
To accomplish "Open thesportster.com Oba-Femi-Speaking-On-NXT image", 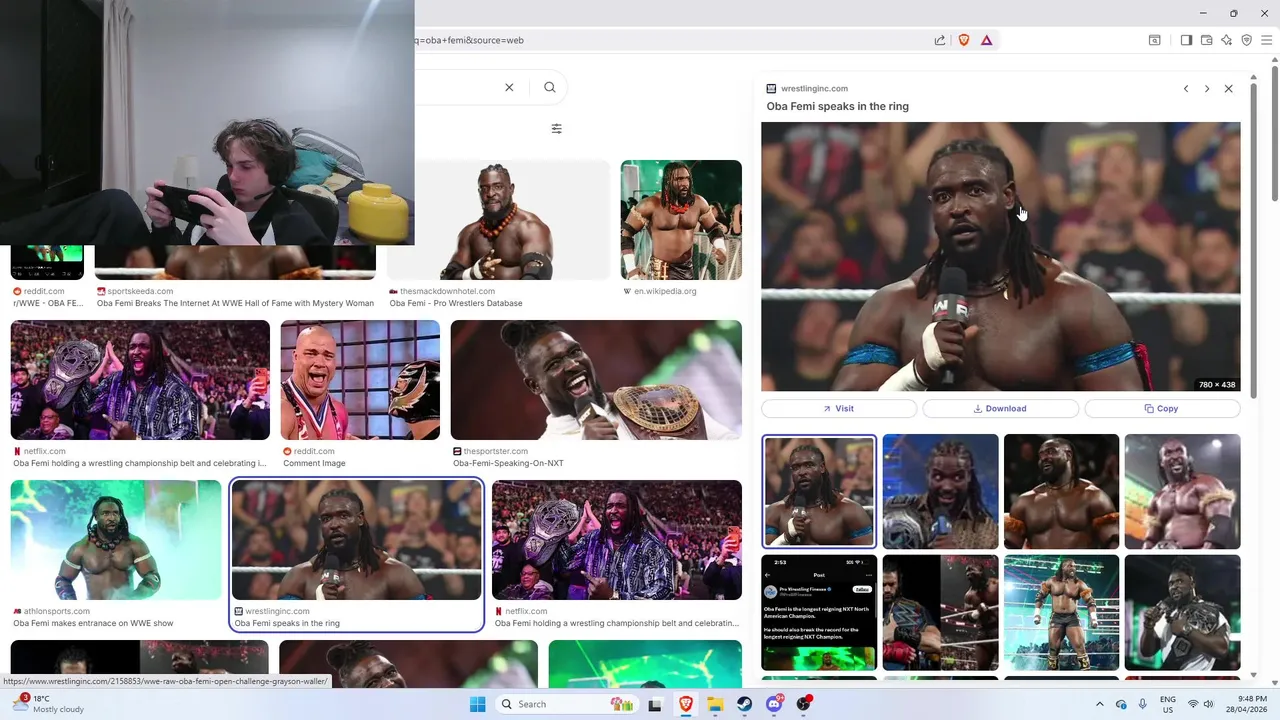I will pyautogui.click(x=596, y=380).
